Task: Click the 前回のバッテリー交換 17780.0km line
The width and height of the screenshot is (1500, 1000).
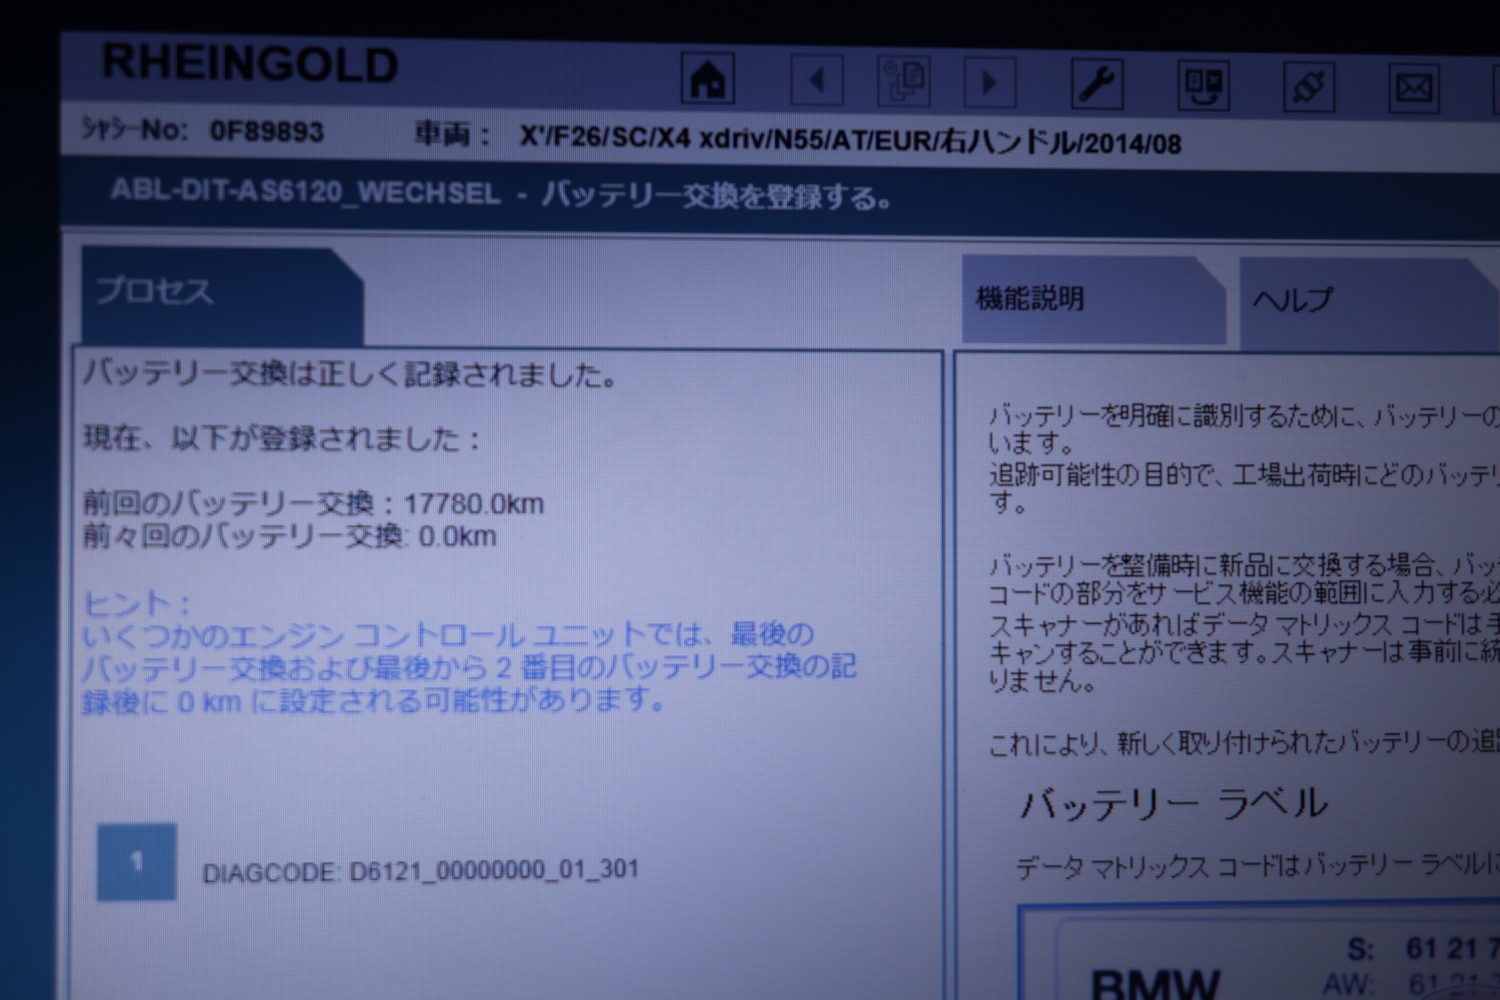Action: pos(313,503)
